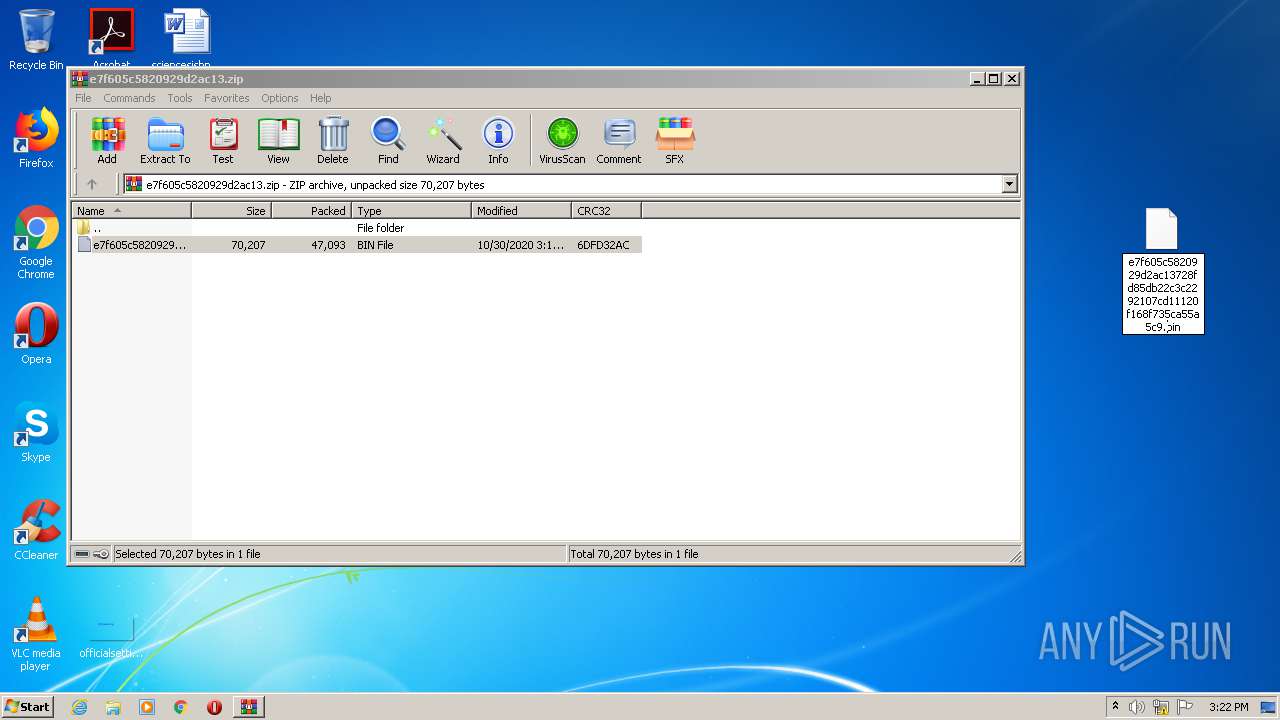This screenshot has width=1280, height=720.
Task: Open the File menu
Action: [x=83, y=98]
